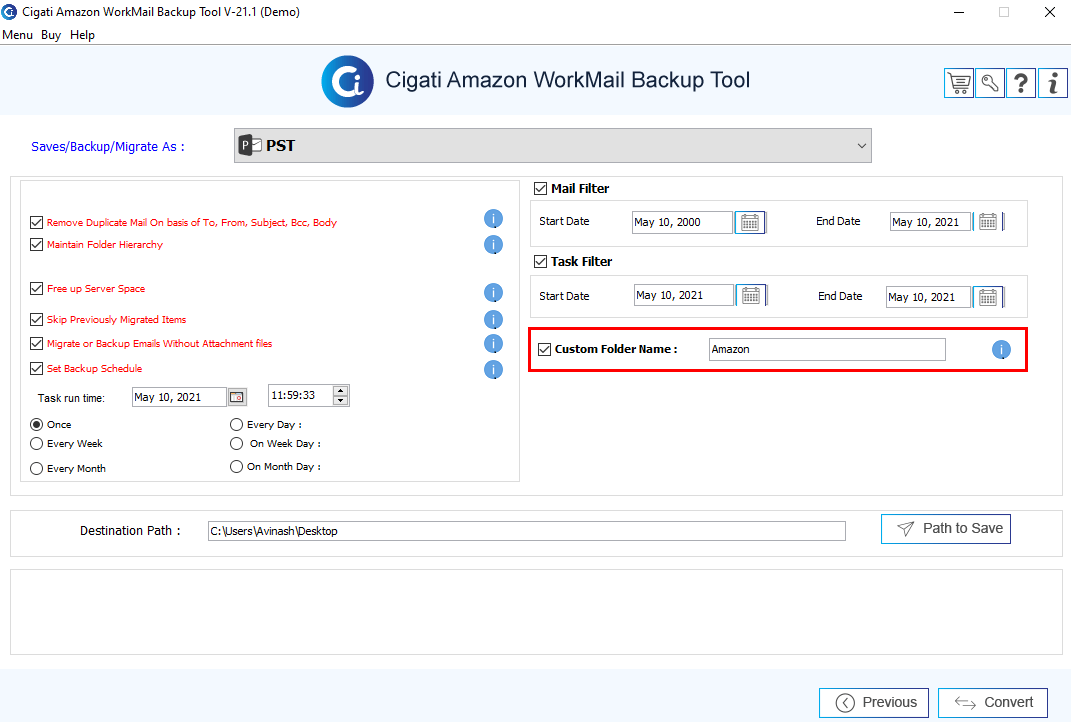The width and height of the screenshot is (1071, 722).
Task: Open the Buy menu
Action: 51,35
